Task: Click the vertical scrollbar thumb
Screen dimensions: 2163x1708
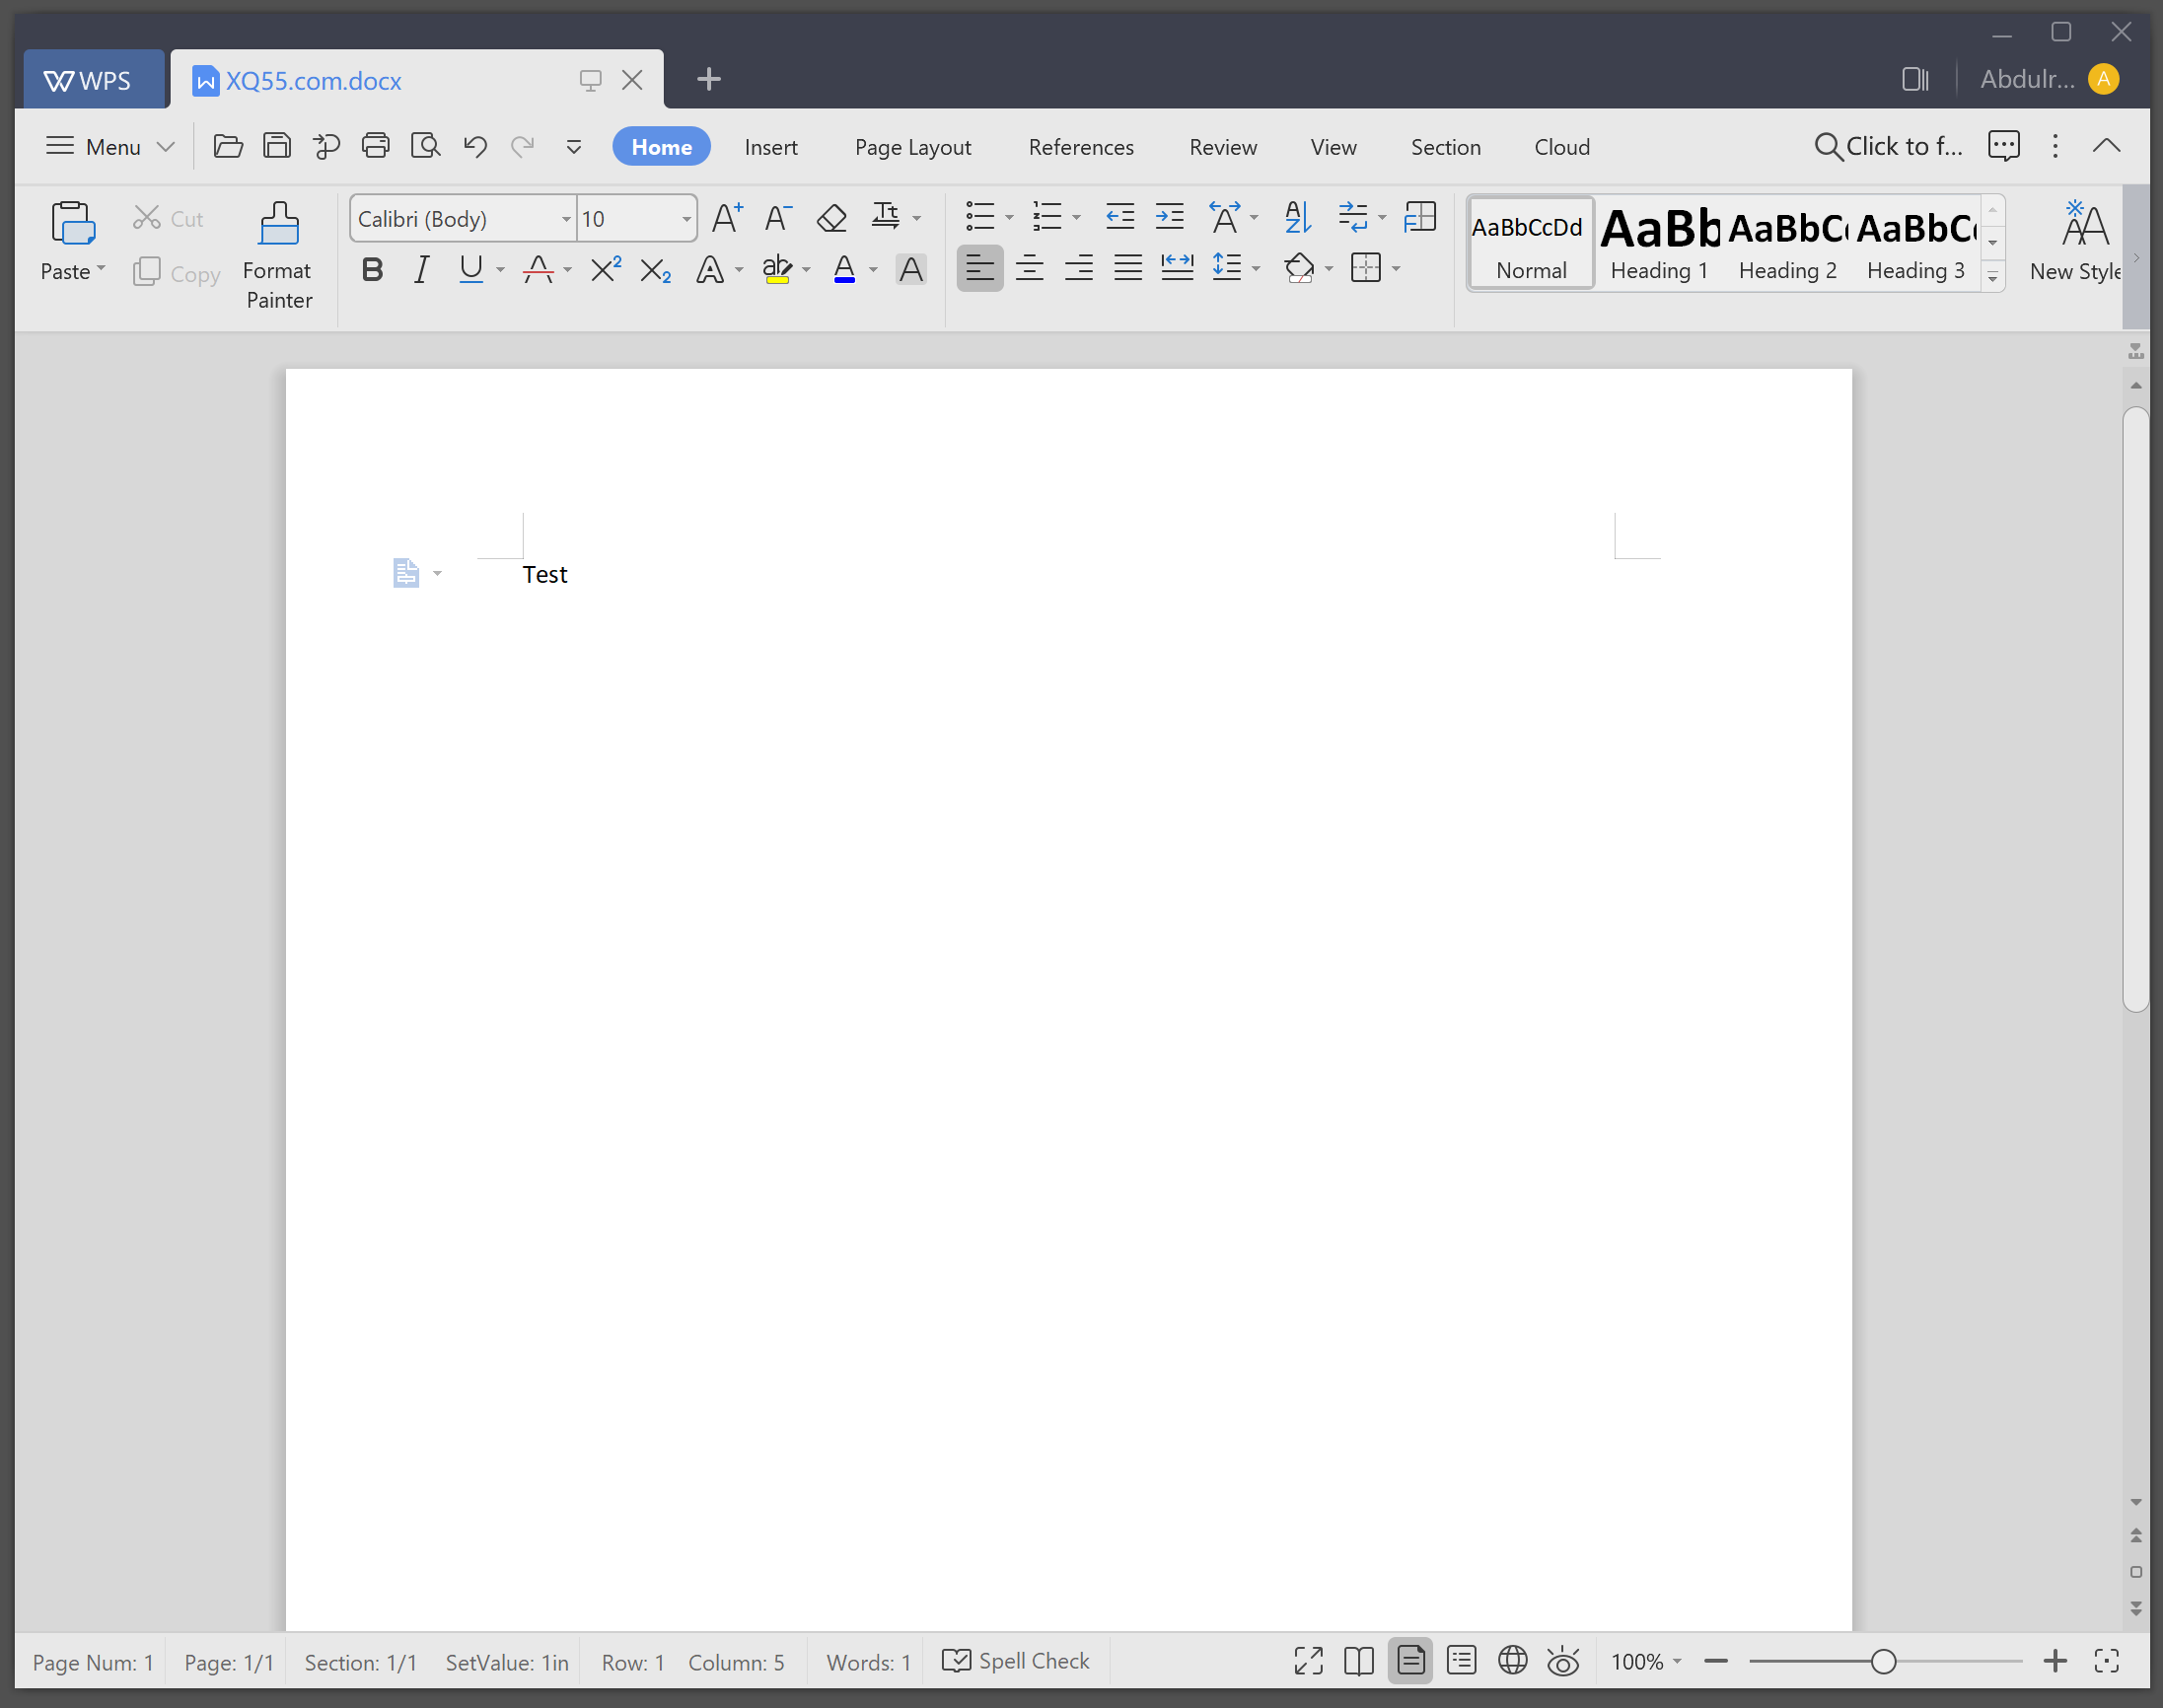Action: pyautogui.click(x=2135, y=708)
